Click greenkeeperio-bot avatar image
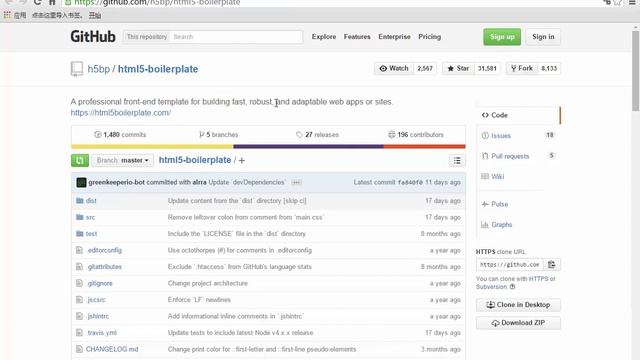 (81, 182)
